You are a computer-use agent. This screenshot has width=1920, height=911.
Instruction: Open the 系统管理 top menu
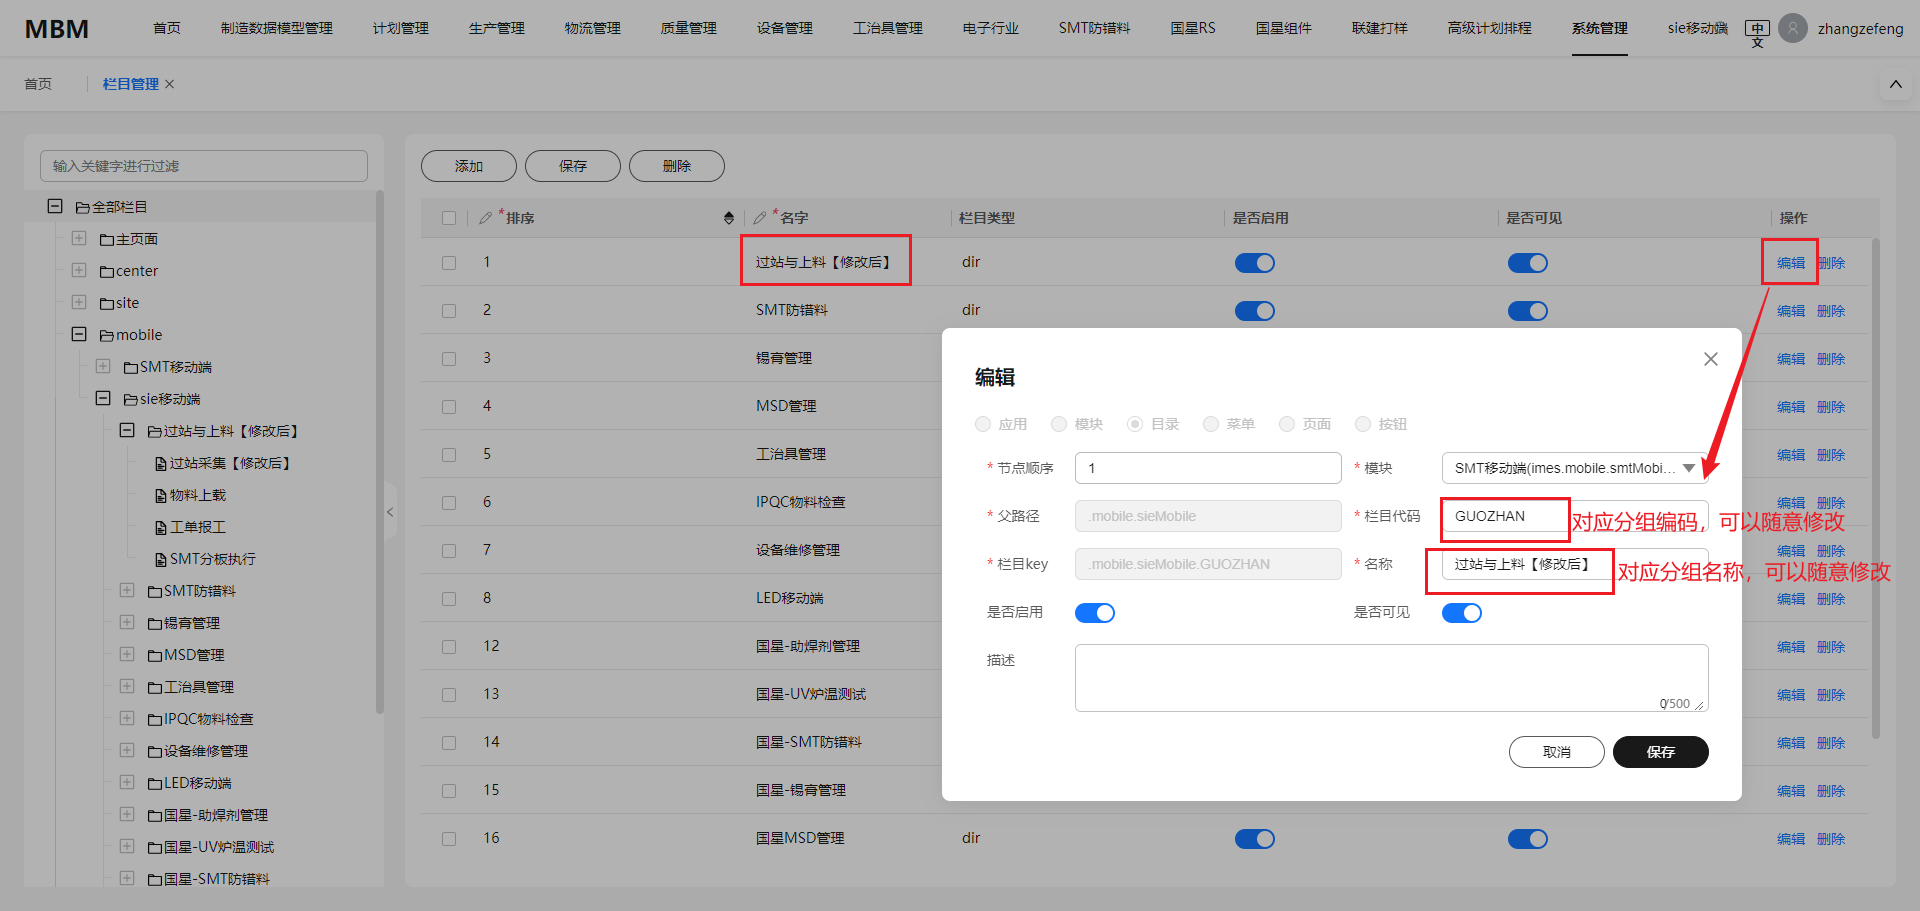[1599, 28]
